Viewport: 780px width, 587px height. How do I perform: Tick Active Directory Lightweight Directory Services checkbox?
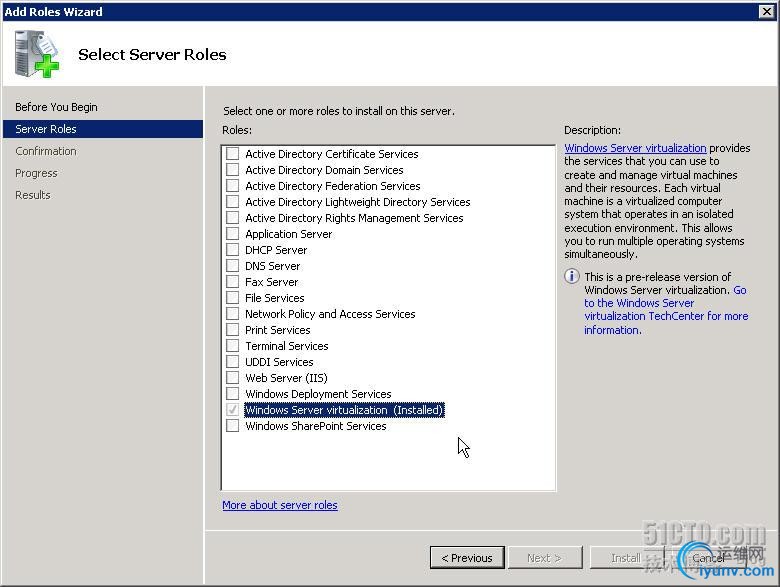[232, 201]
